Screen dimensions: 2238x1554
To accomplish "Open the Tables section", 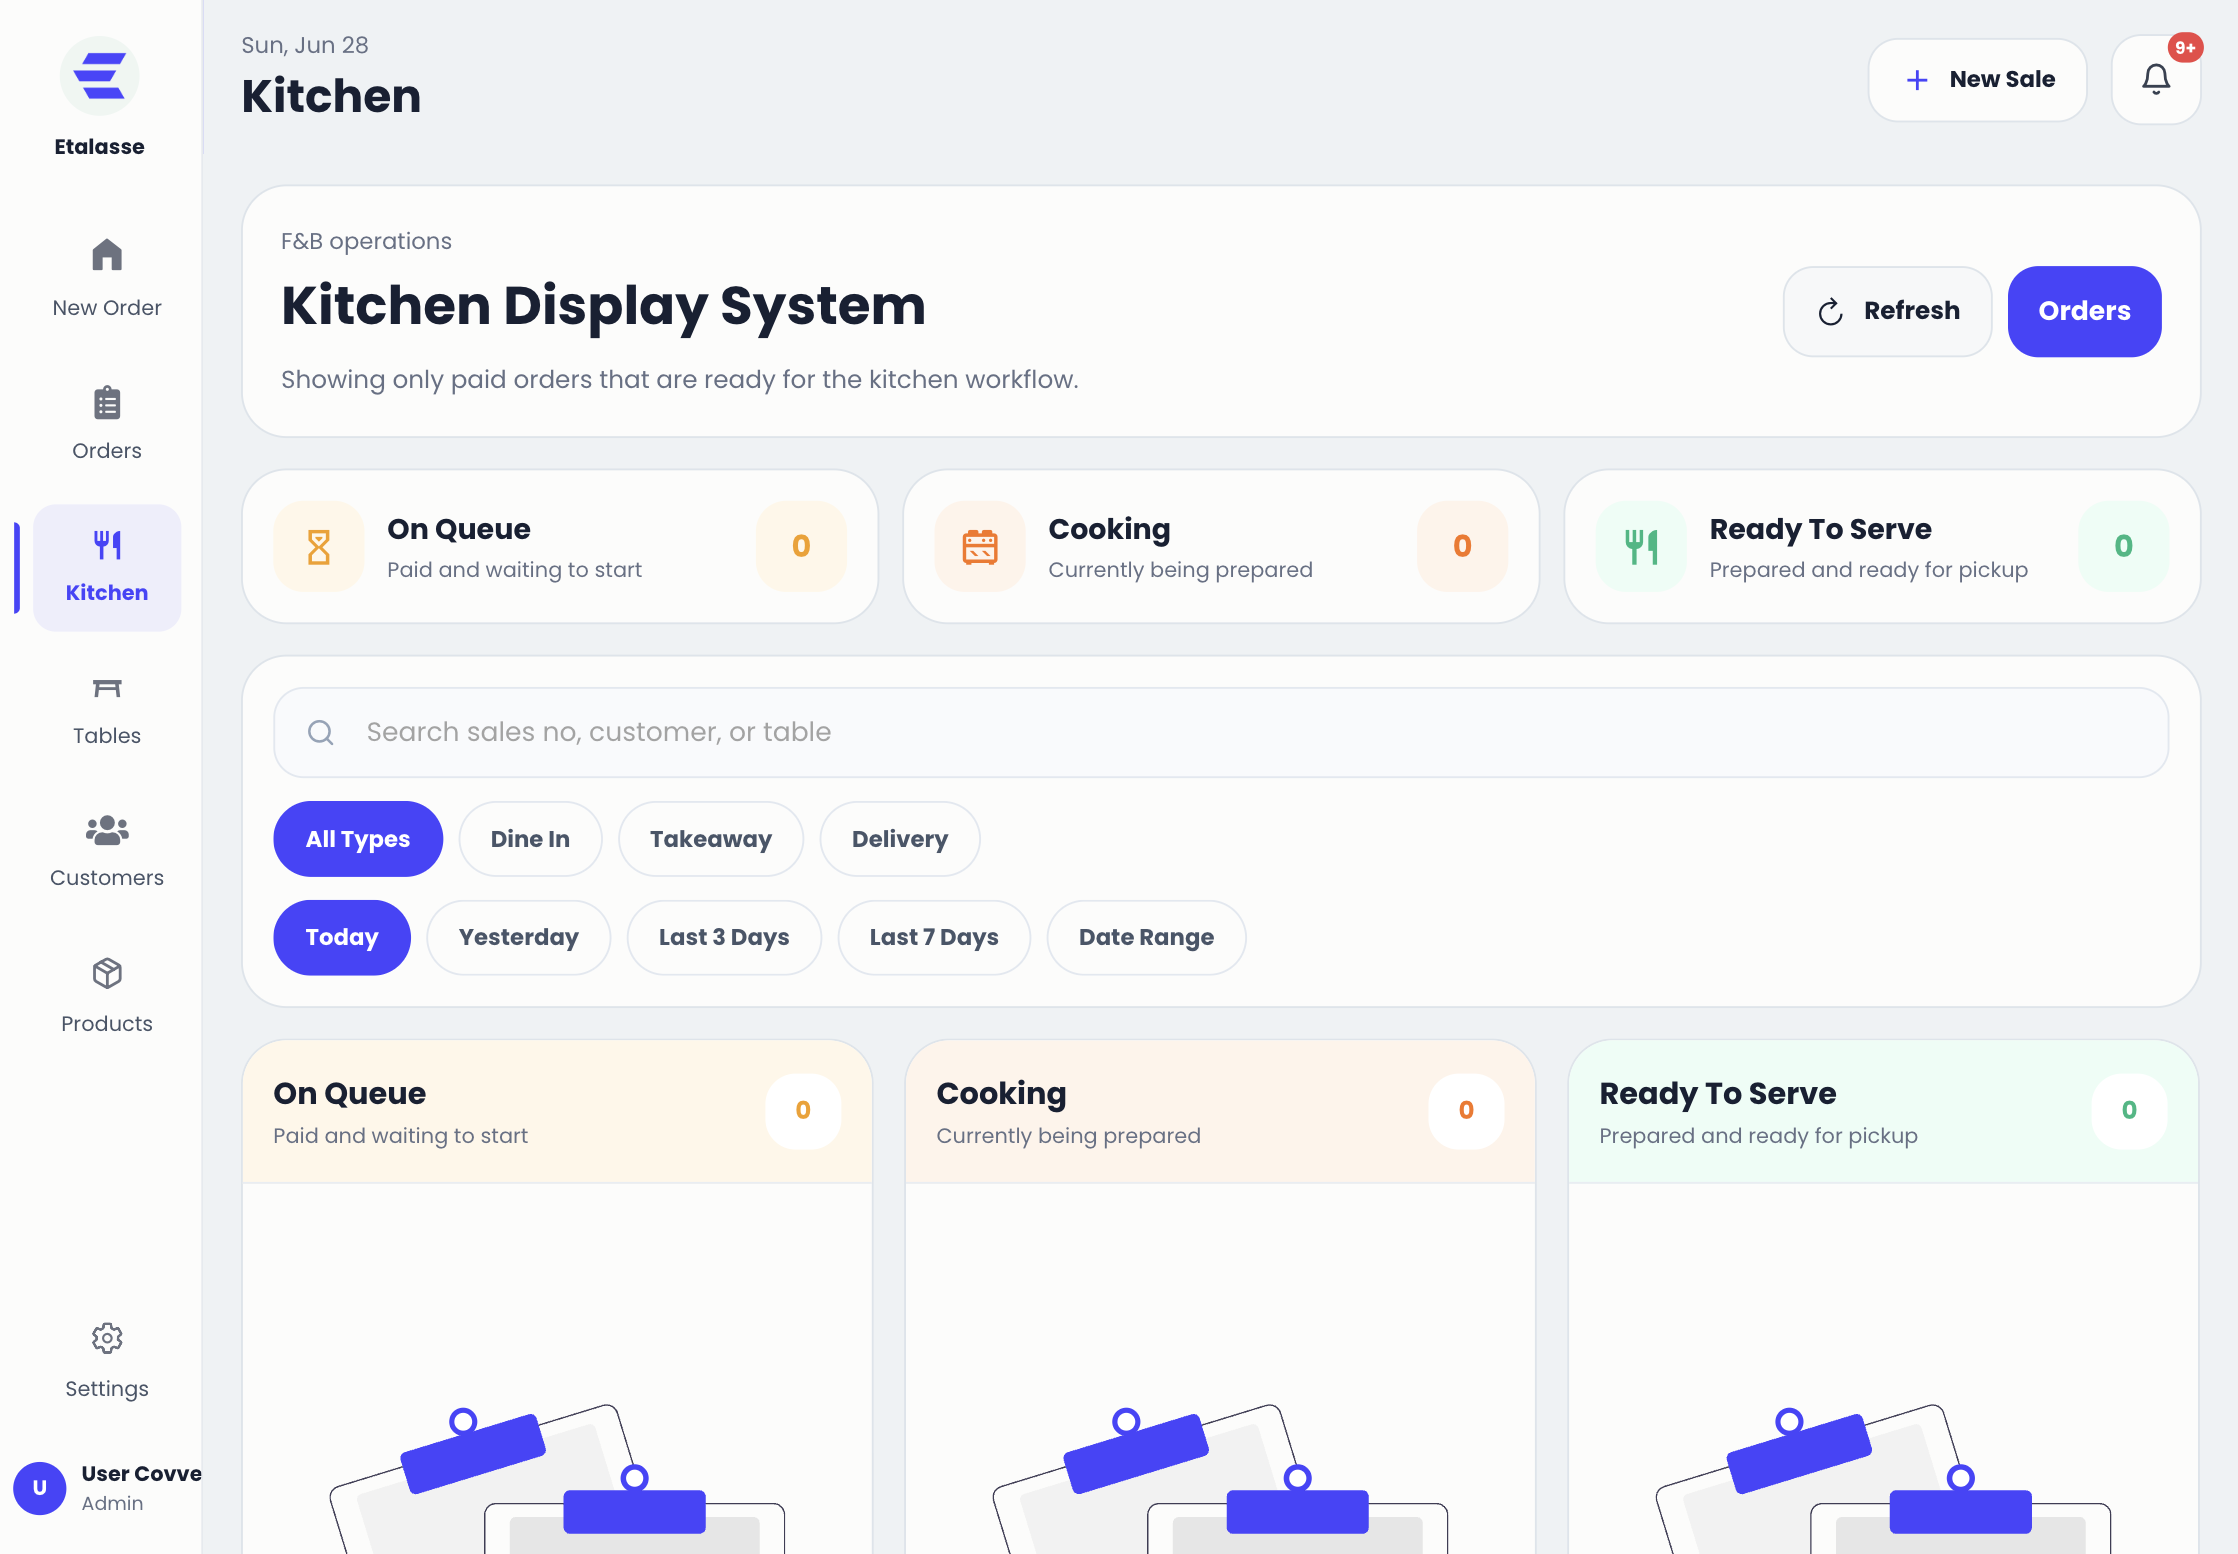I will [107, 710].
